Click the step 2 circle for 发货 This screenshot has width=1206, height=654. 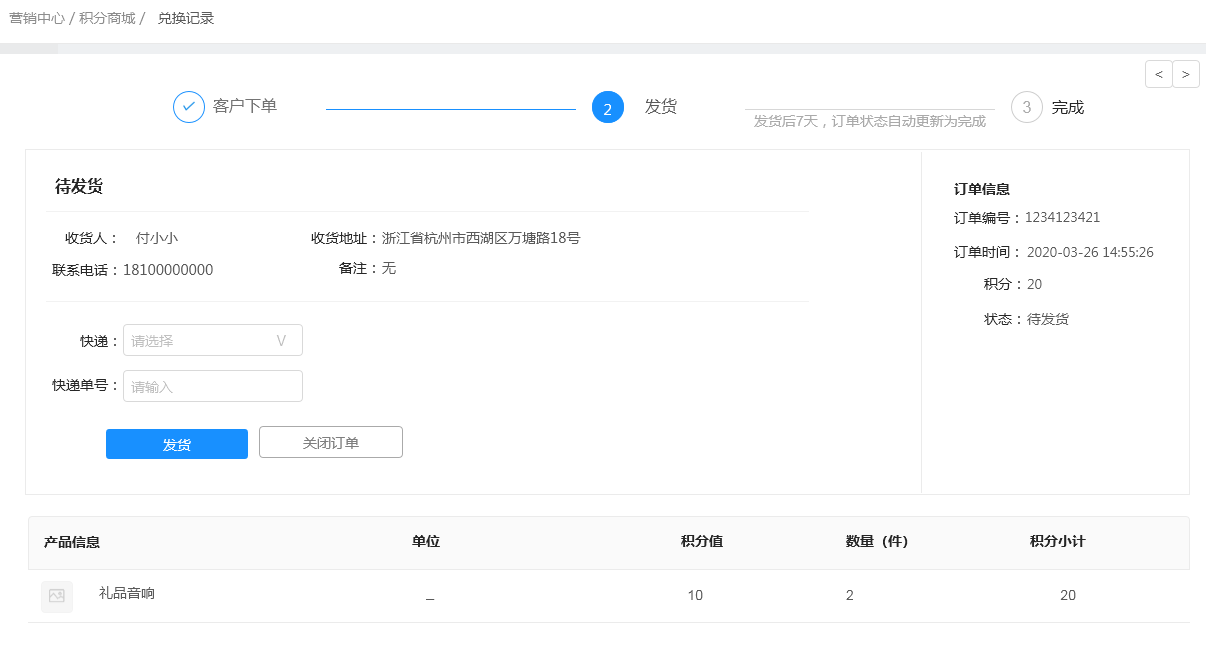[x=608, y=107]
